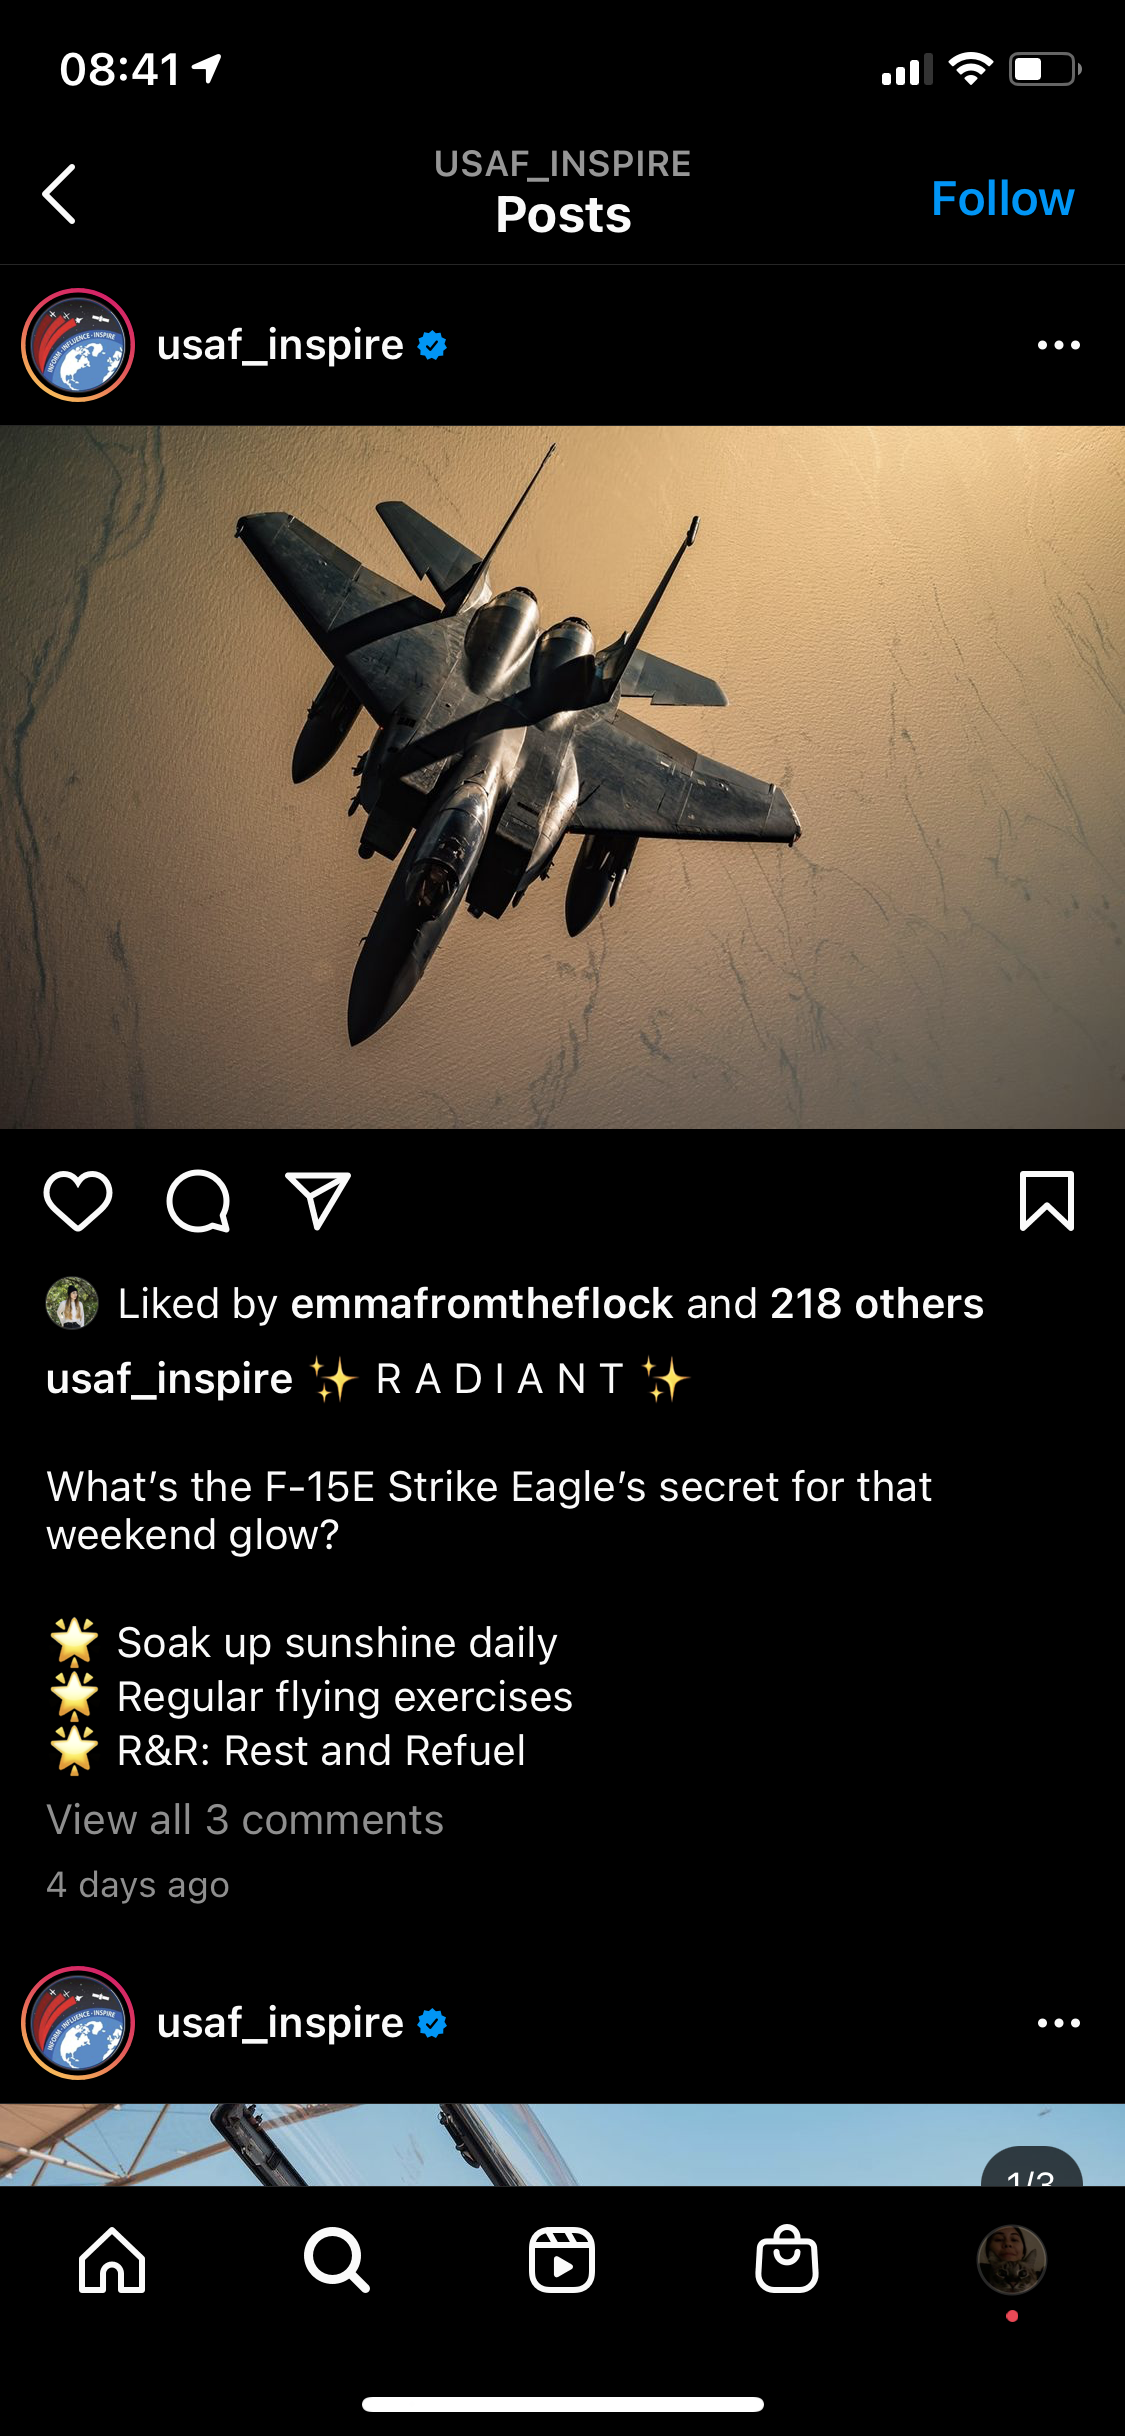Open emmafromtheflock's profile from likes
Image resolution: width=1125 pixels, height=2436 pixels.
[482, 1304]
